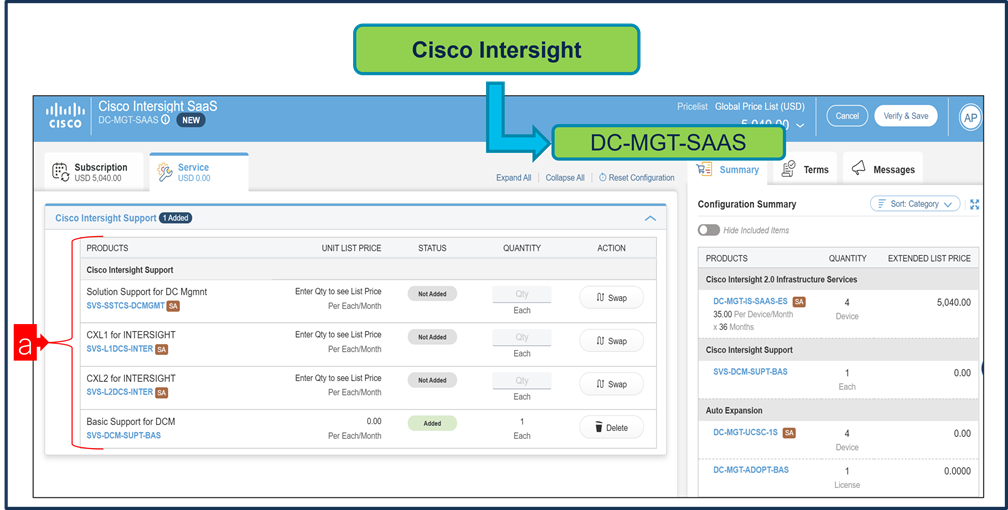Image resolution: width=1008 pixels, height=510 pixels.
Task: Click the expand-view icon in Configuration Summary
Action: tap(975, 204)
